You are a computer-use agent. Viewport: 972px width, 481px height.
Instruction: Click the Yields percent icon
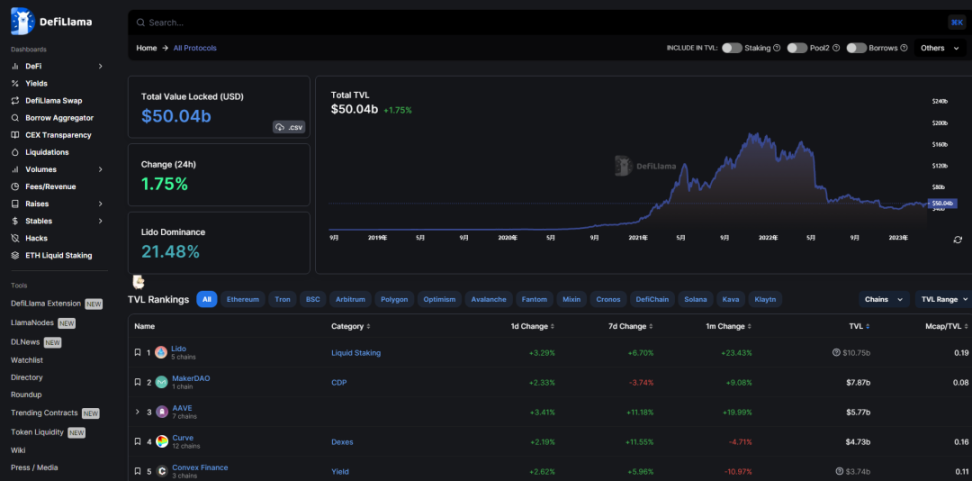tap(15, 84)
